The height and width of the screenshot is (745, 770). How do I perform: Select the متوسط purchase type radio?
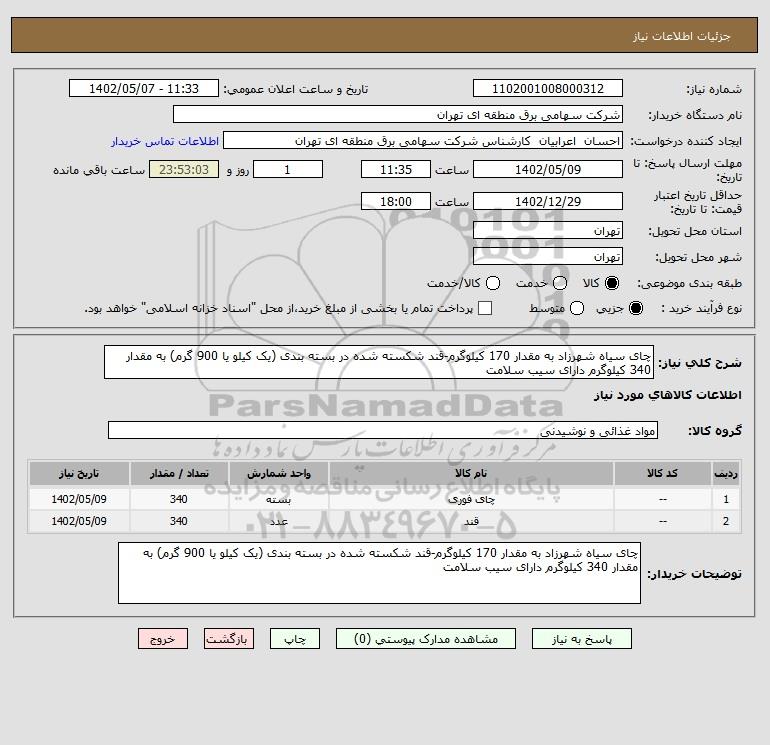tap(577, 308)
